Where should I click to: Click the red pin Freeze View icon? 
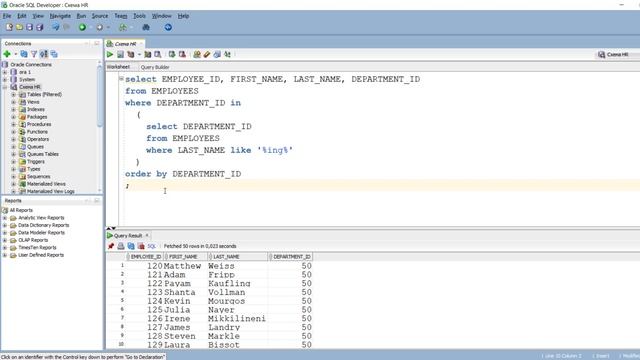111,246
